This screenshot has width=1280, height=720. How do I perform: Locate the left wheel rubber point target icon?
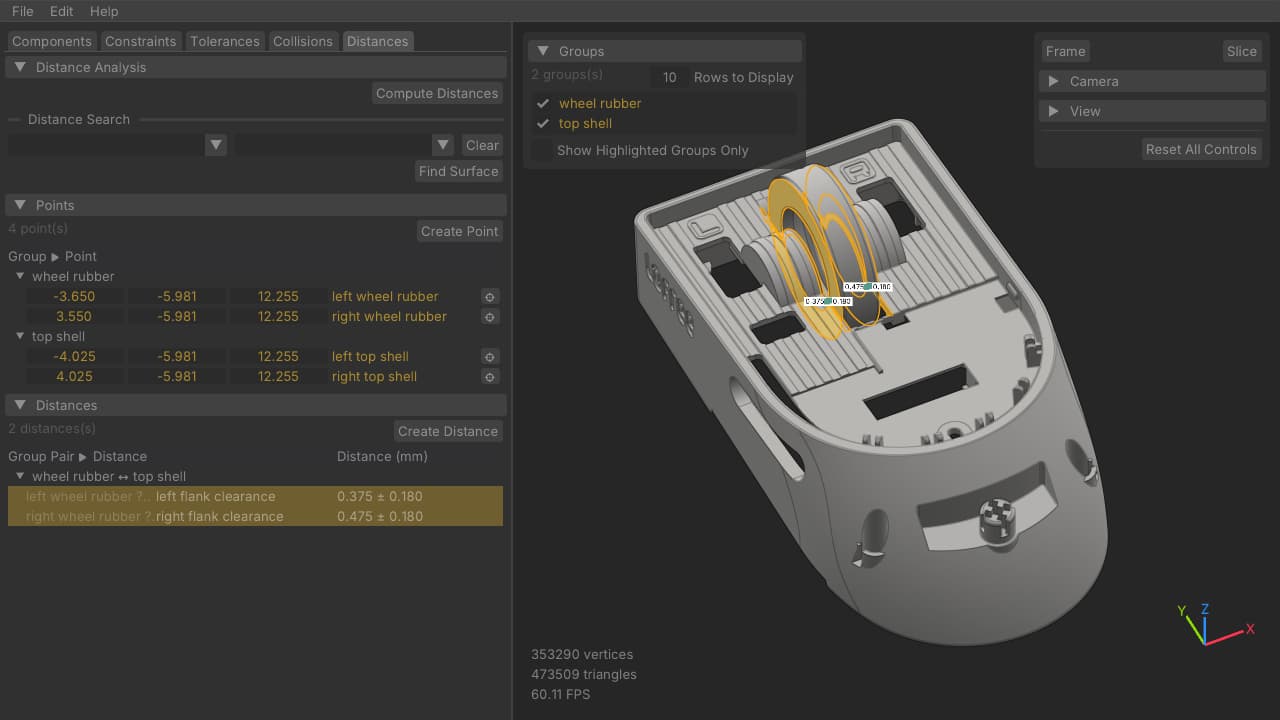pos(489,297)
